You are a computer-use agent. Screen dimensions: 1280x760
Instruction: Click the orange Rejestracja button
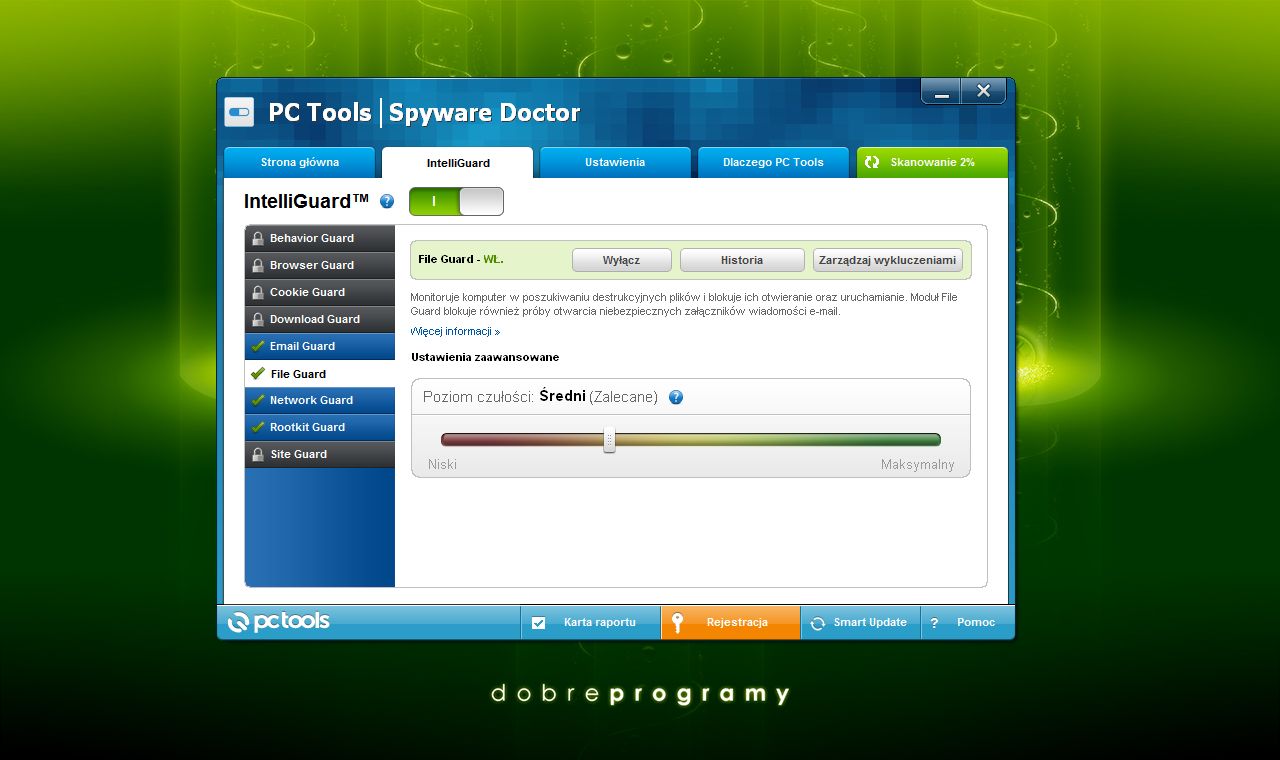coord(731,622)
